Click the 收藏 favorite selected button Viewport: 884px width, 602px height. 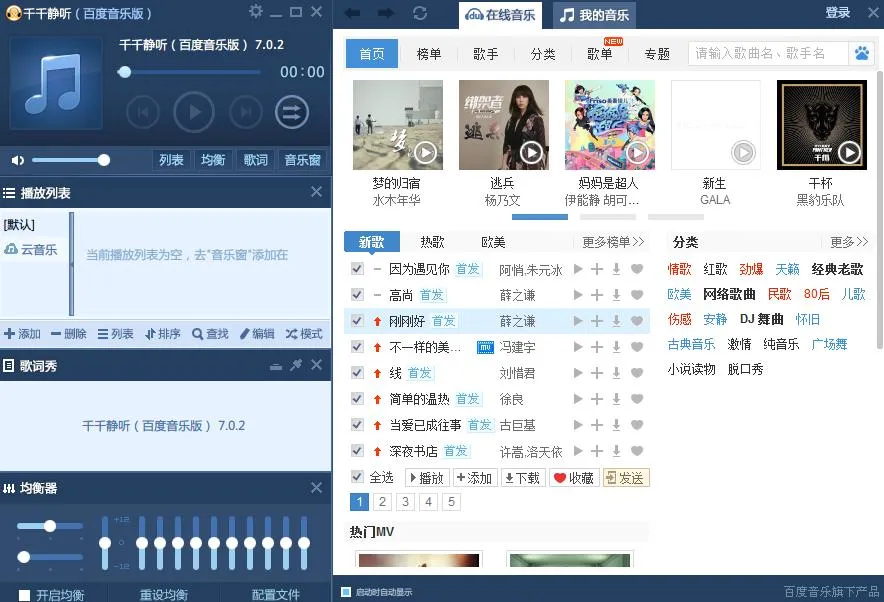click(574, 478)
